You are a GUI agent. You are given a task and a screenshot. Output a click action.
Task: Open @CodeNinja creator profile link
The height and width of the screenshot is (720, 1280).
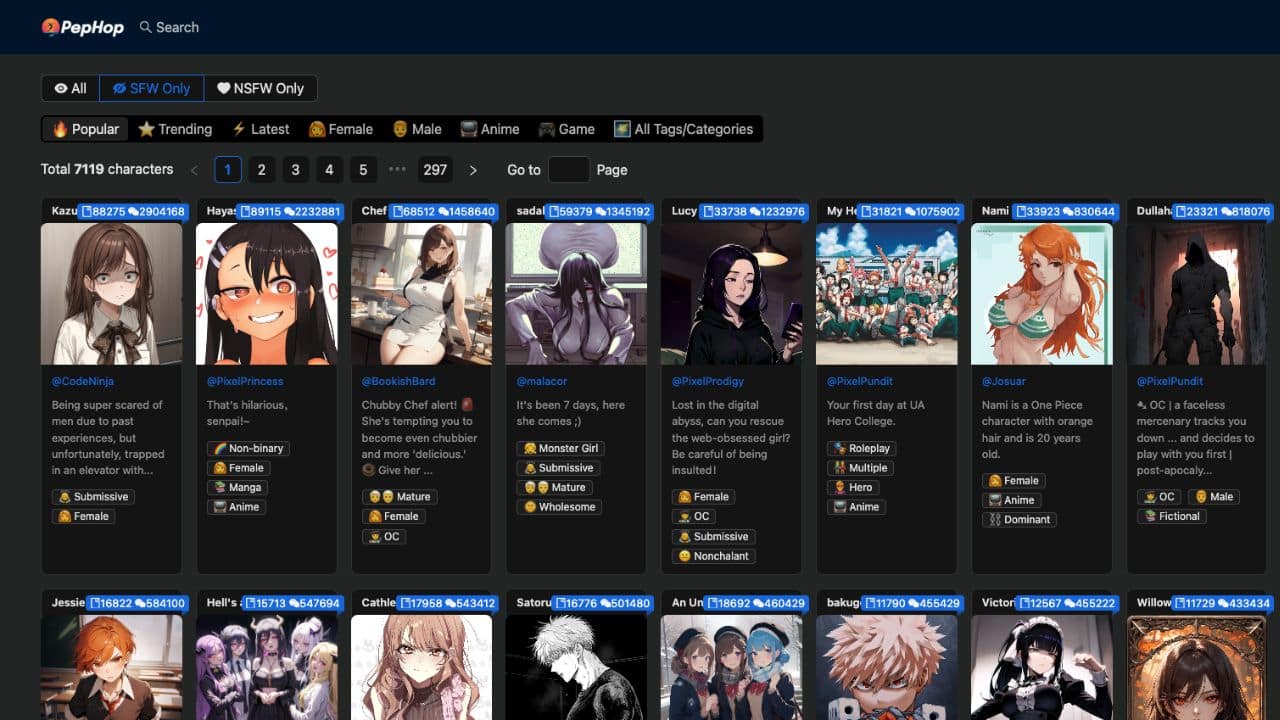tap(84, 381)
